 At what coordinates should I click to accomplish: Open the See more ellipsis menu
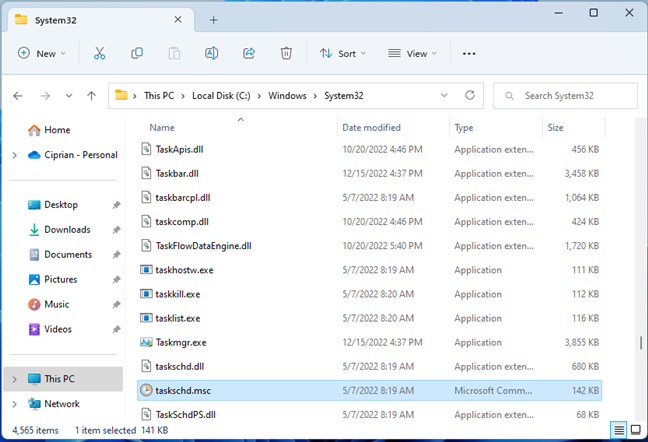pos(469,54)
